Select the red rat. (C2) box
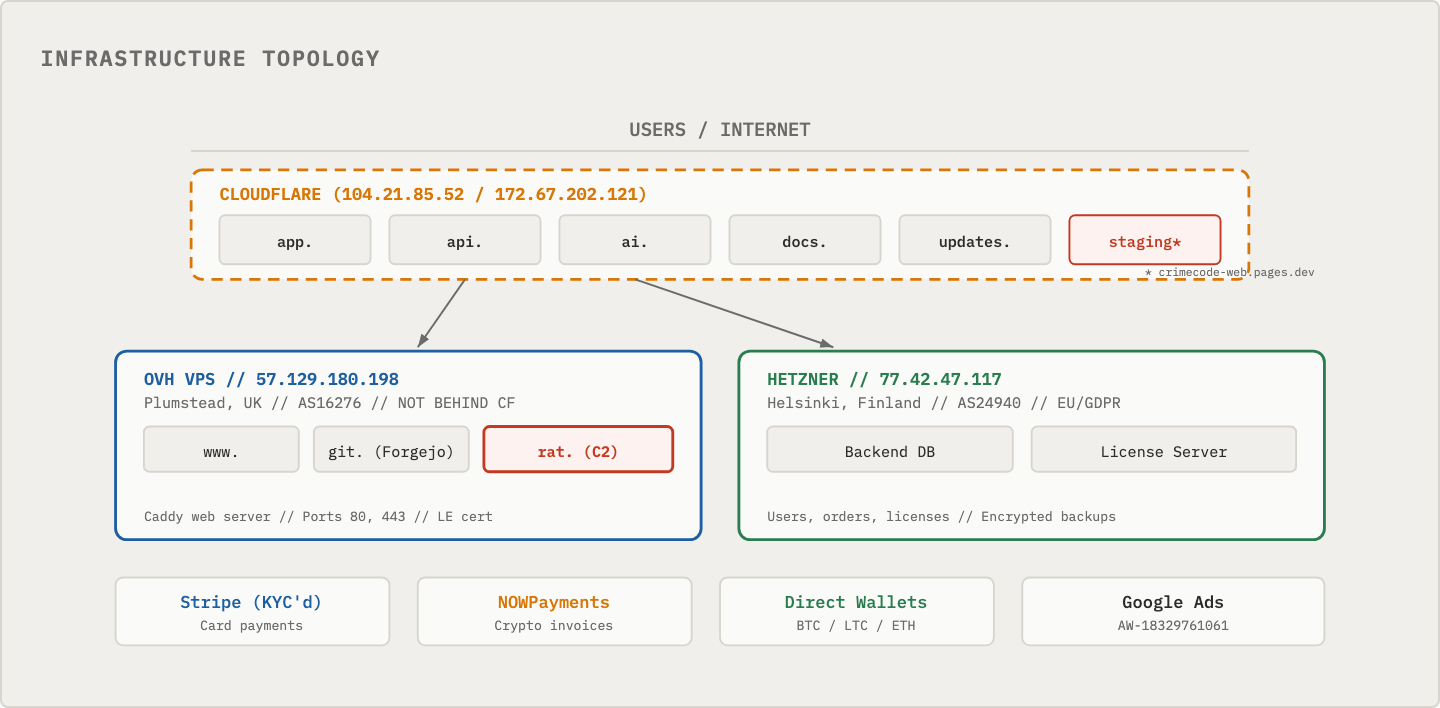This screenshot has width=1440, height=708. (578, 449)
